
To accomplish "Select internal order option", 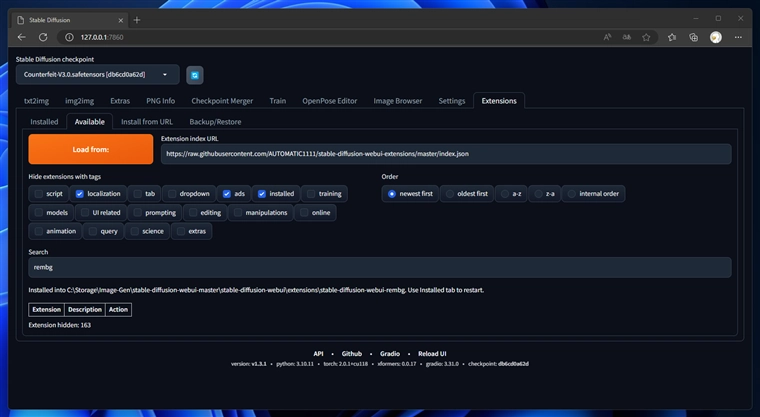I will pyautogui.click(x=571, y=194).
